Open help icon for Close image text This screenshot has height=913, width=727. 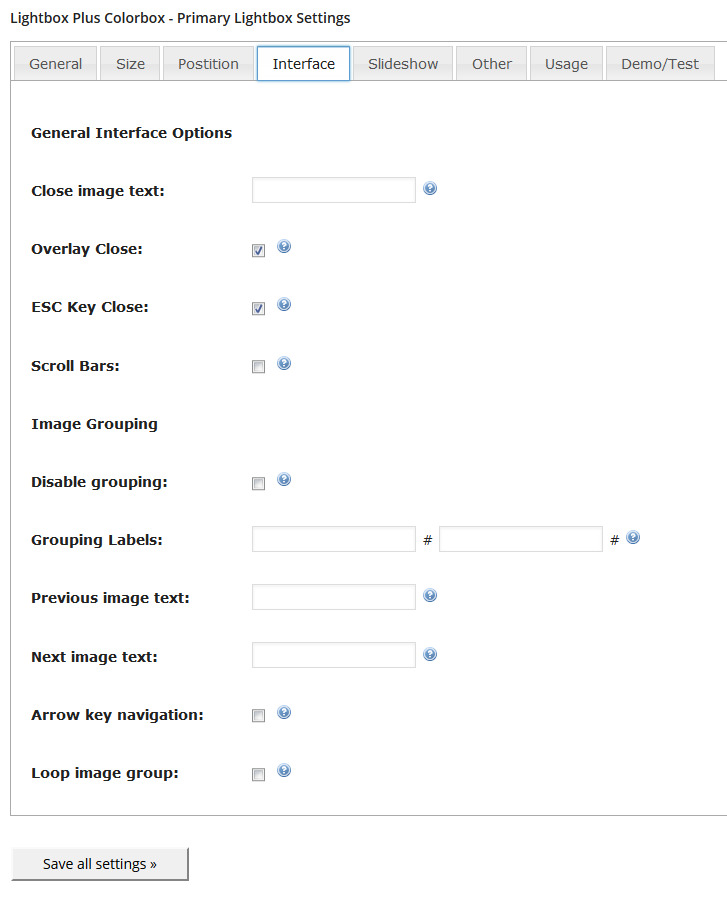(430, 188)
